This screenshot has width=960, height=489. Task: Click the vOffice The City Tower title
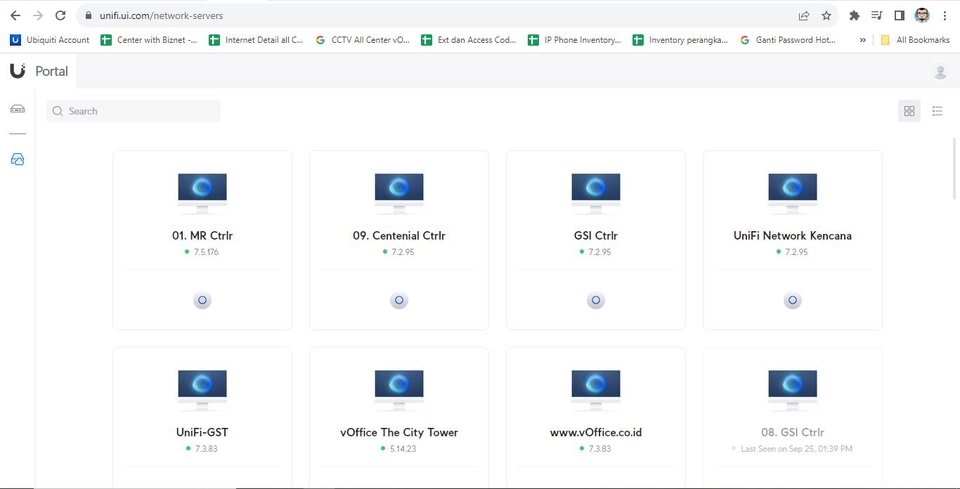click(x=399, y=432)
